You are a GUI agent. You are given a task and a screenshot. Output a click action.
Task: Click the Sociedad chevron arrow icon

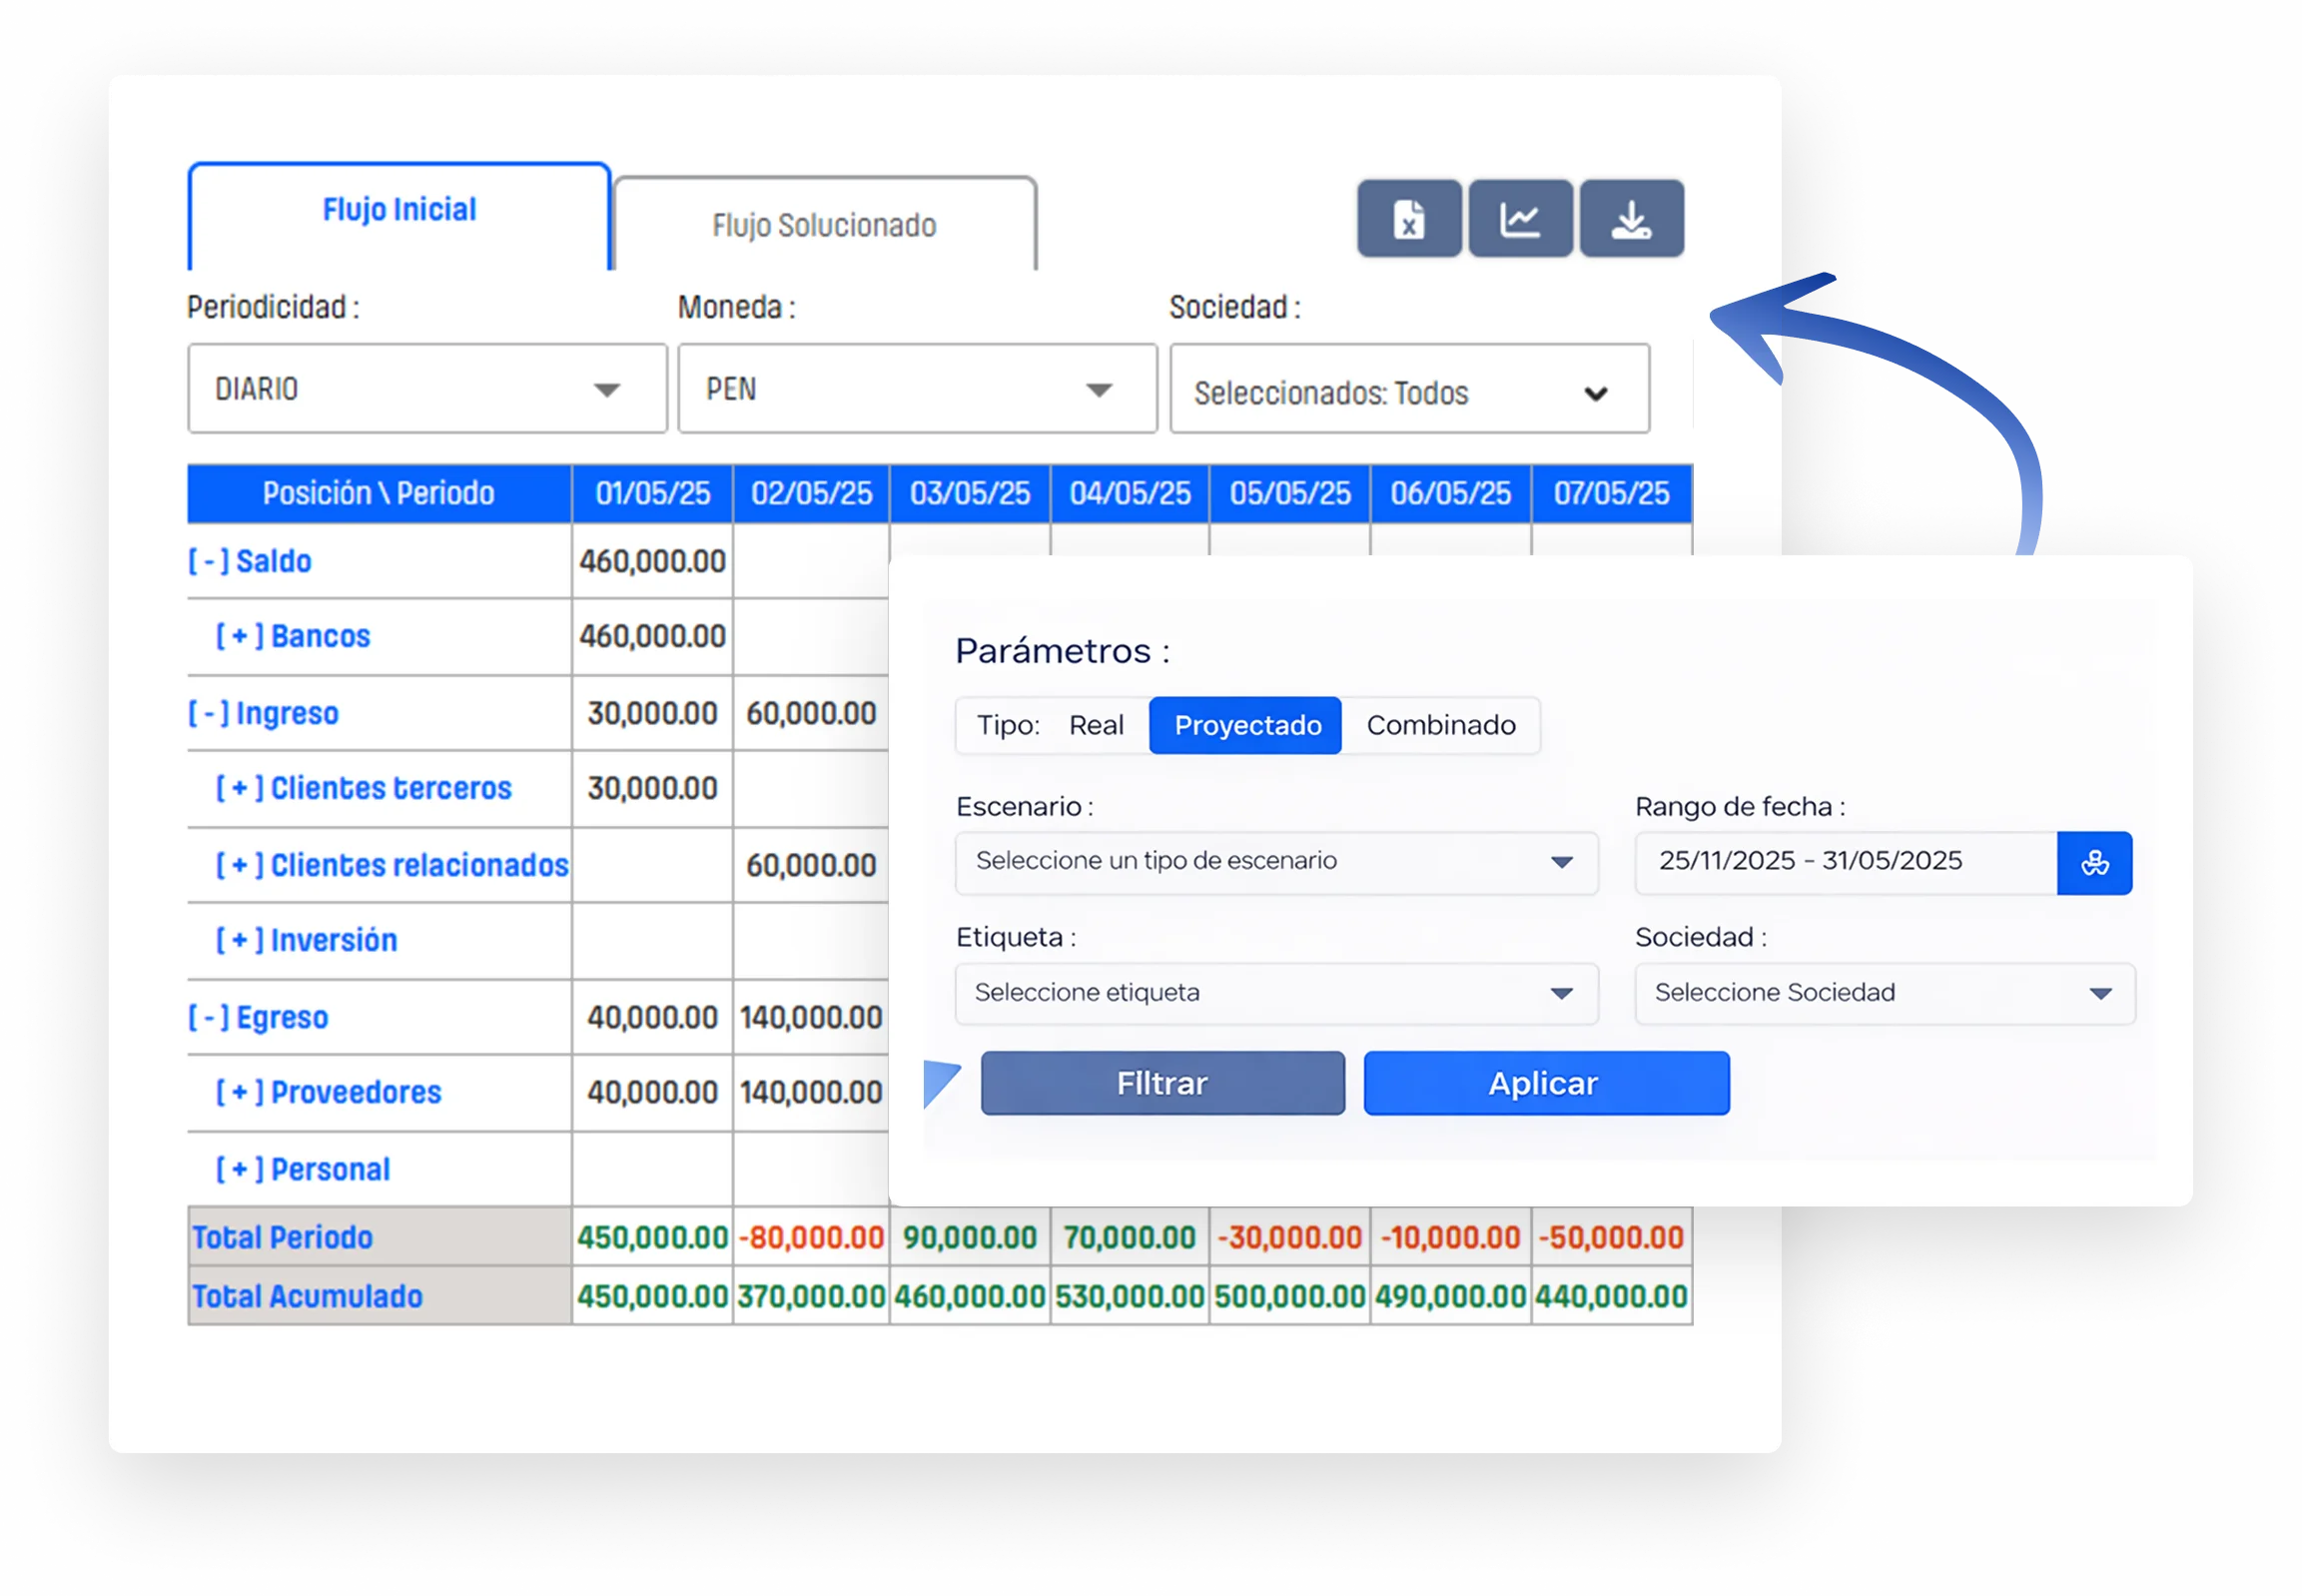click(1596, 394)
